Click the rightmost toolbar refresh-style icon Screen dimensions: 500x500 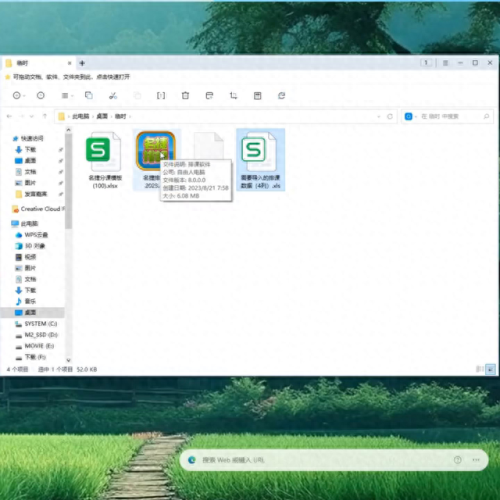(281, 96)
